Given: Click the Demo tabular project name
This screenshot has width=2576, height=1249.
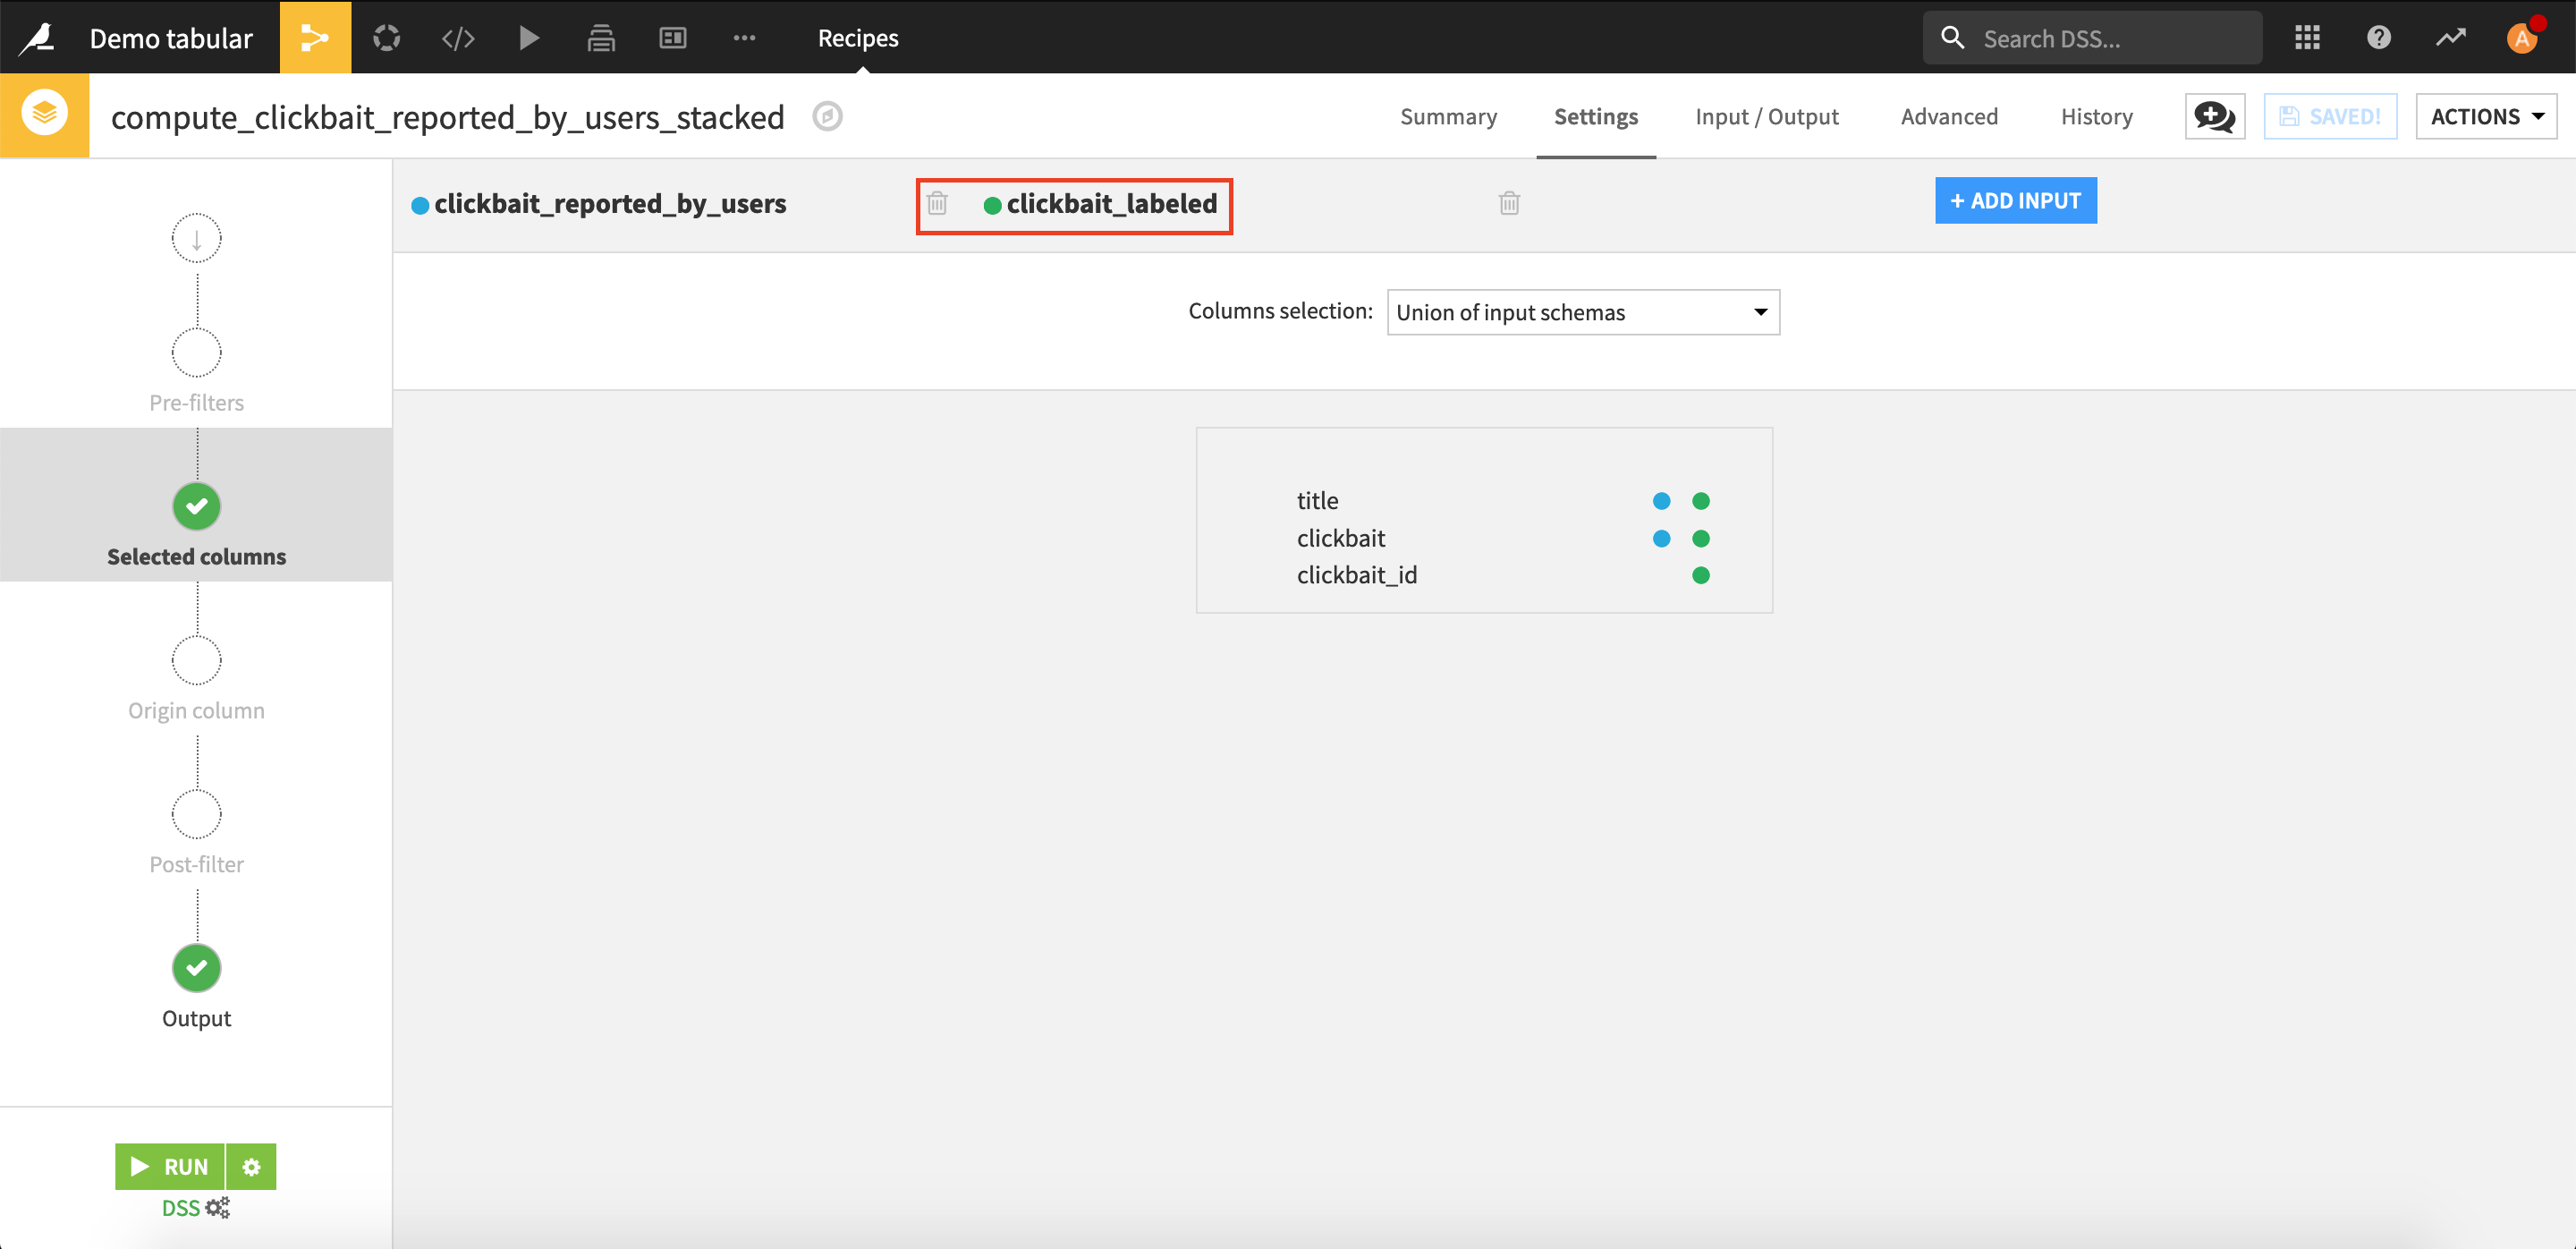Looking at the screenshot, I should 171,38.
